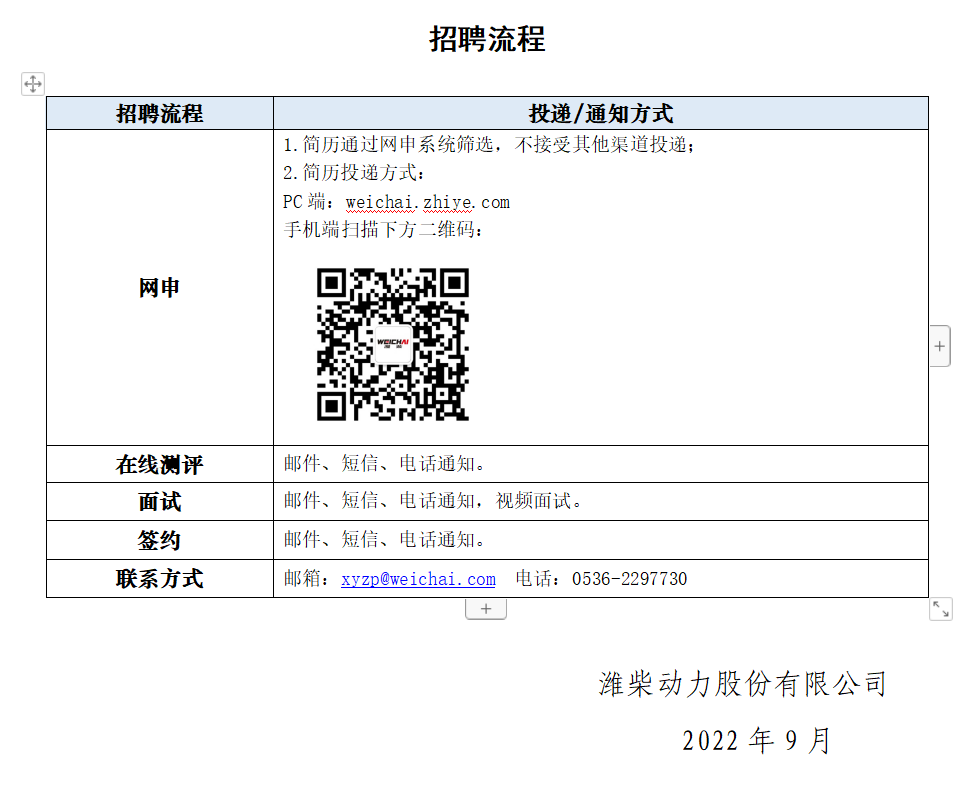Click the WEICHAI QR code image
962x795 pixels.
(393, 344)
